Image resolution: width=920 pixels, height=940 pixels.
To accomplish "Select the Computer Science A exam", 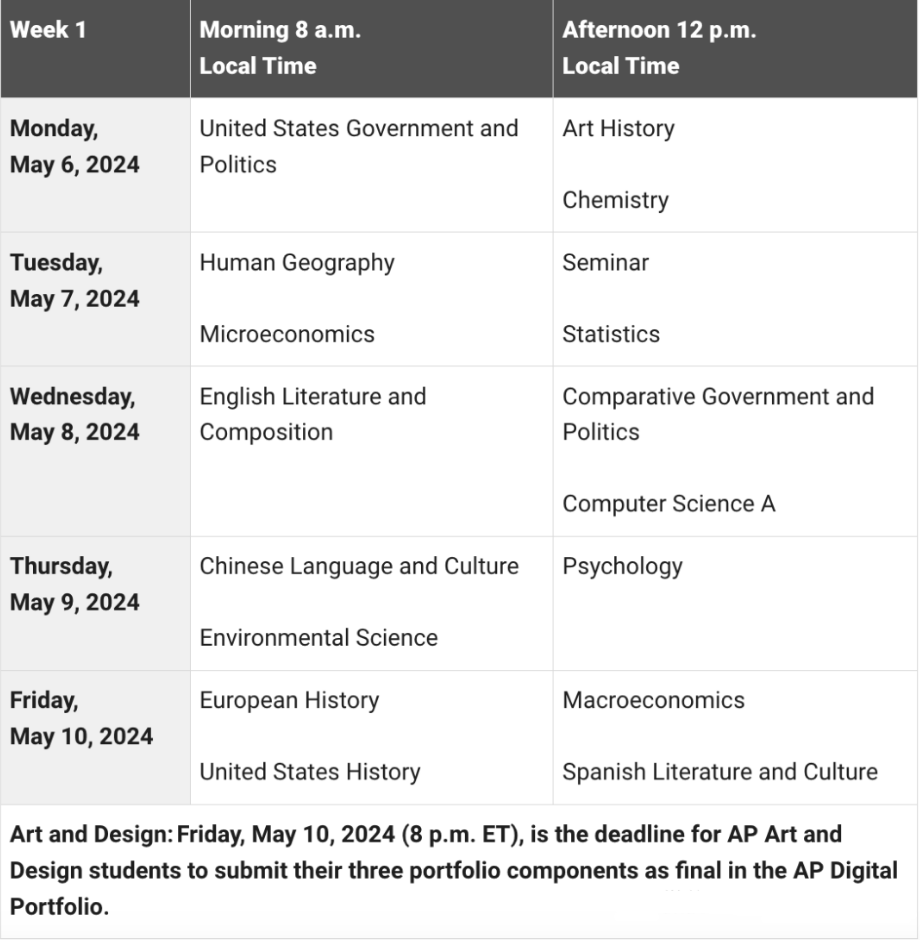I will [668, 504].
